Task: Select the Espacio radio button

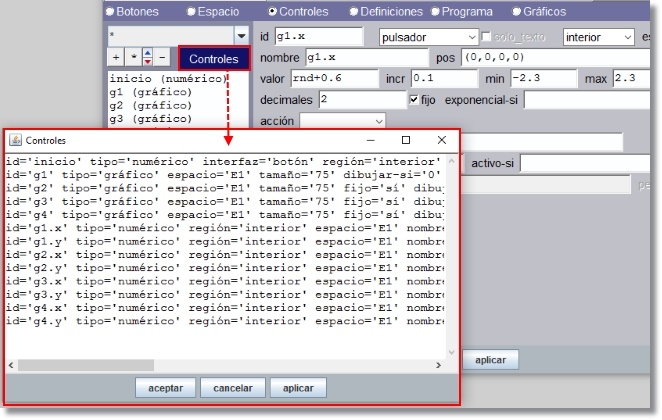Action: 191,12
